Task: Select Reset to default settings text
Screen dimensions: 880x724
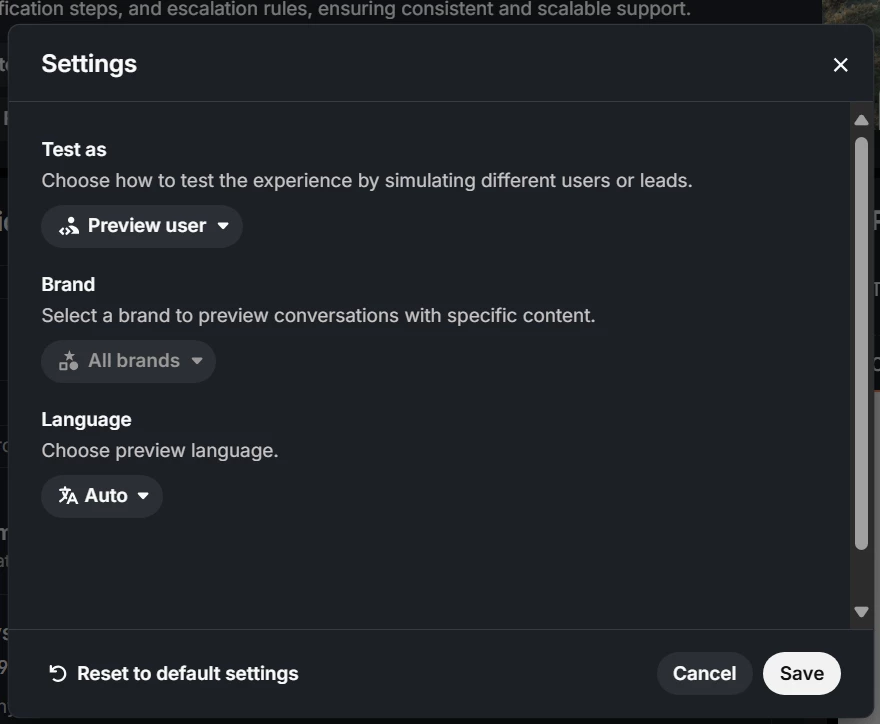Action: point(187,673)
